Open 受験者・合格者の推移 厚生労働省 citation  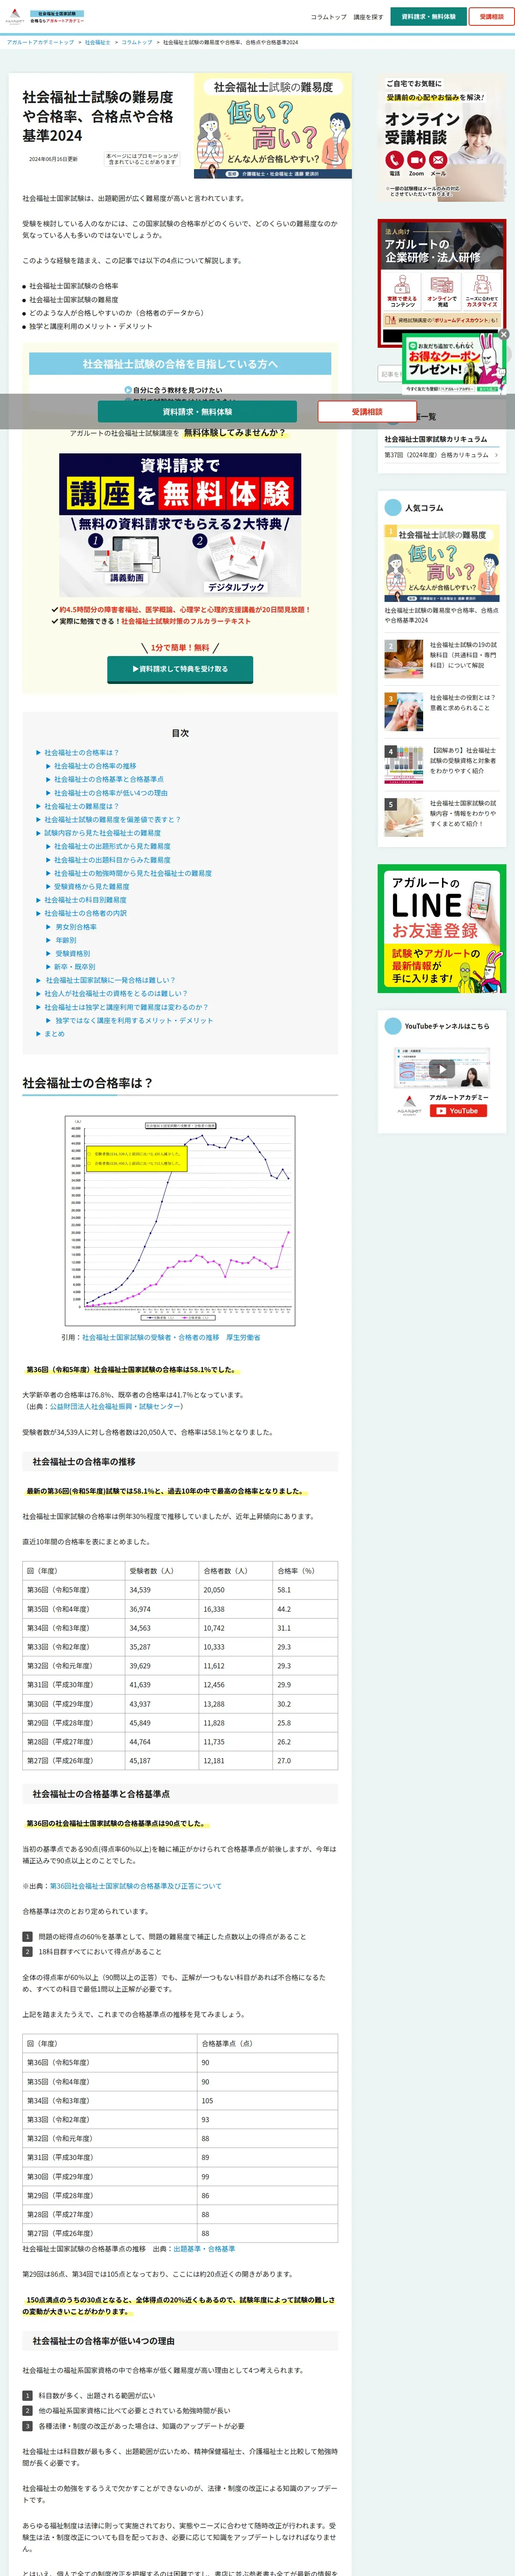(x=171, y=1337)
